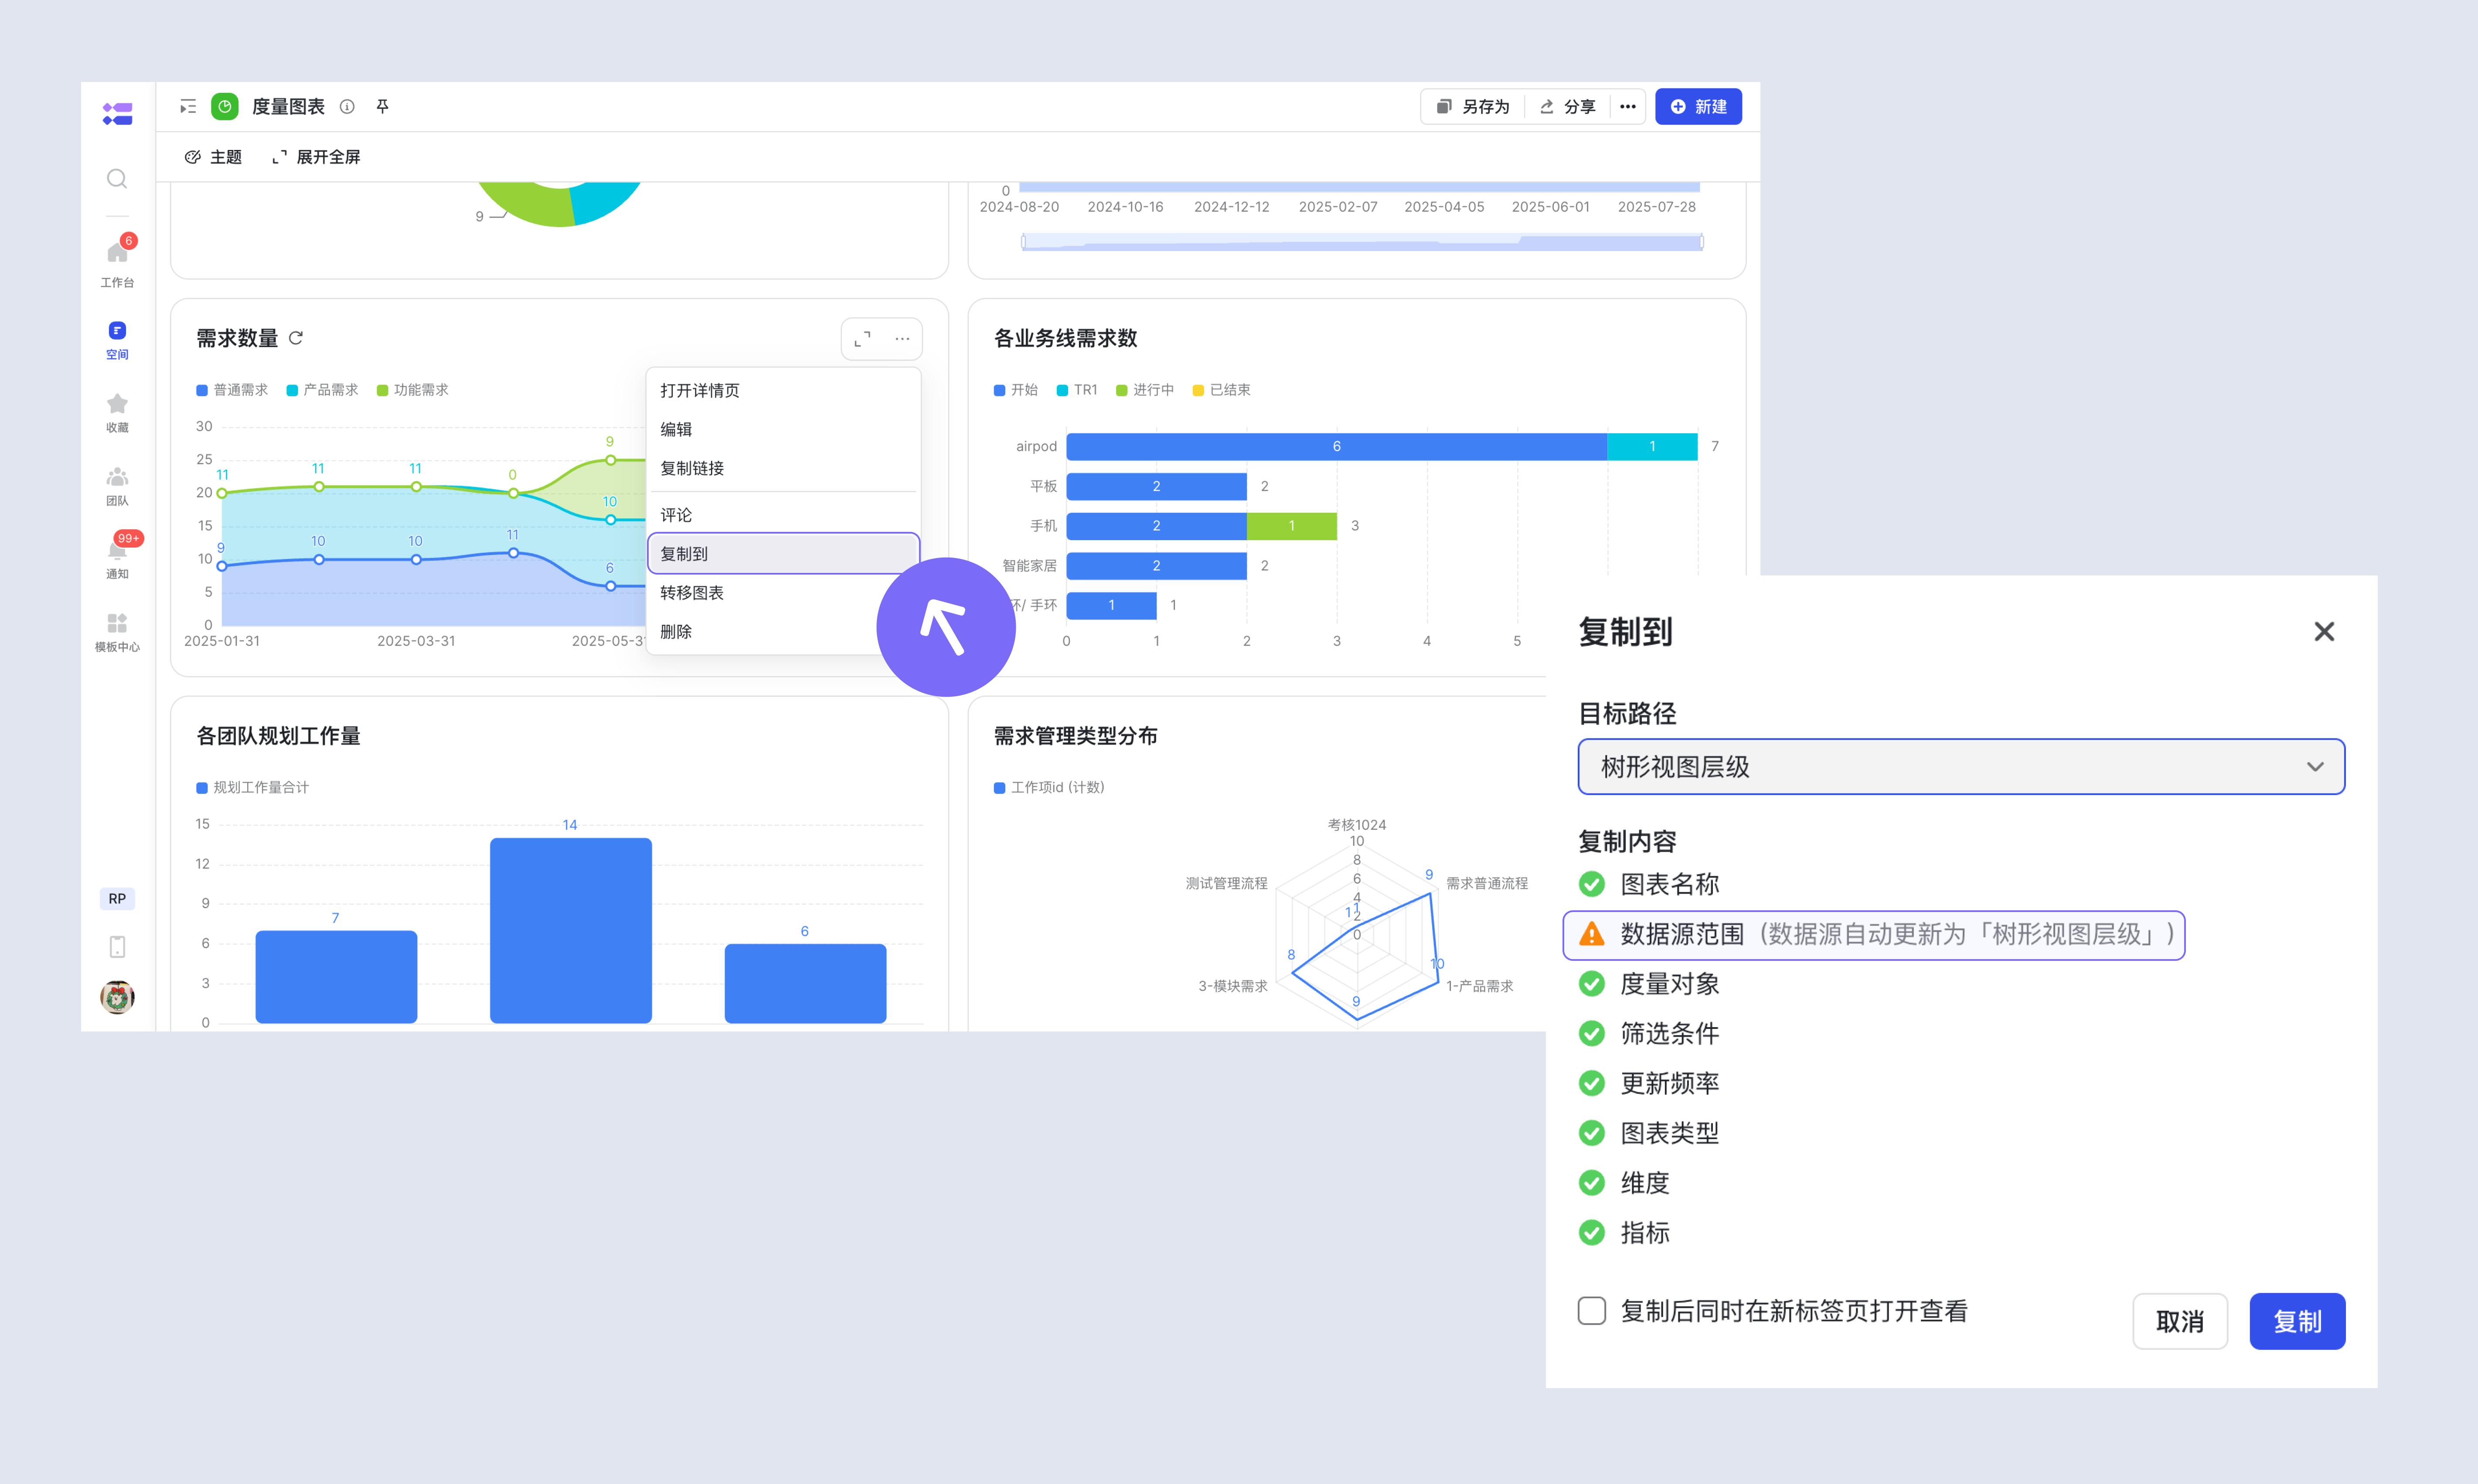
Task: Toggle 进行中 legend item
Action: point(1145,390)
